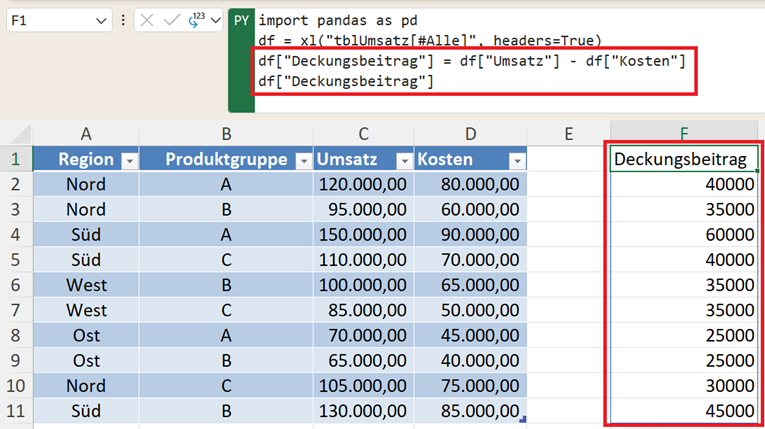
Task: Click the West cell in row 6
Action: tap(86, 285)
